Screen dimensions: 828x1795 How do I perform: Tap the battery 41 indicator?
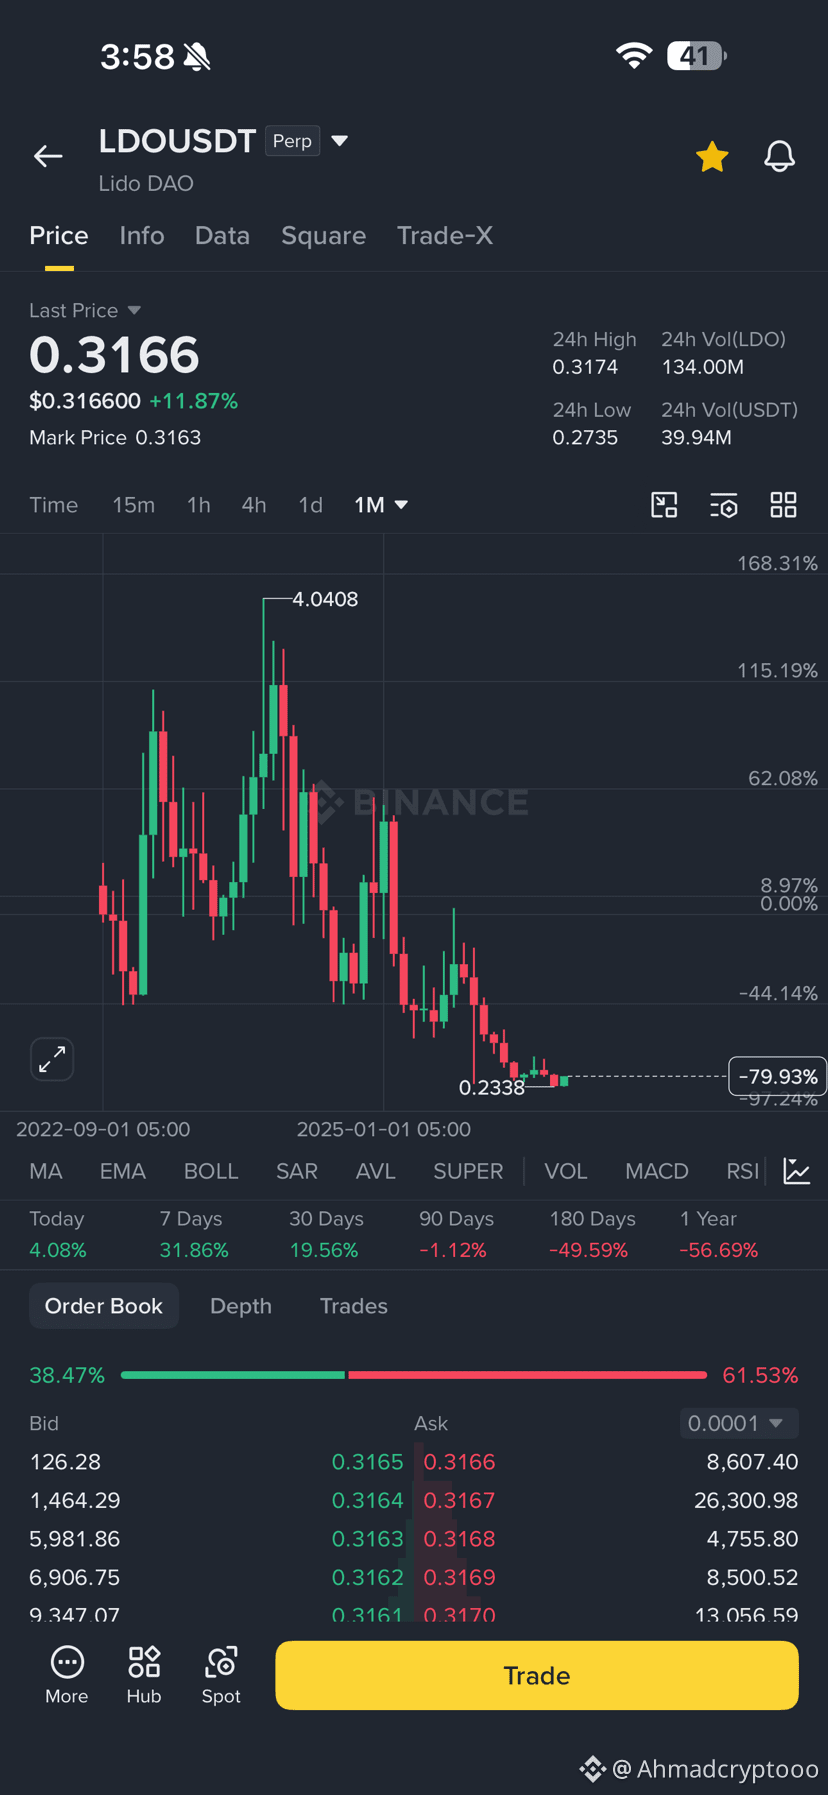tap(697, 56)
